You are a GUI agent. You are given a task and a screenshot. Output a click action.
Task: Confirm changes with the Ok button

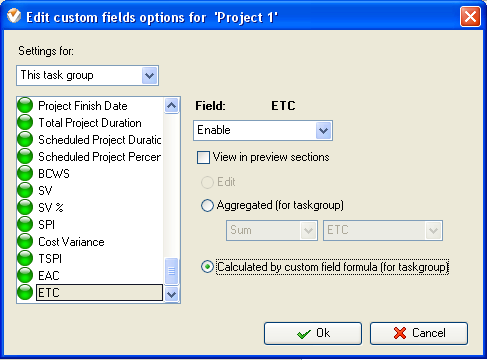point(313,333)
